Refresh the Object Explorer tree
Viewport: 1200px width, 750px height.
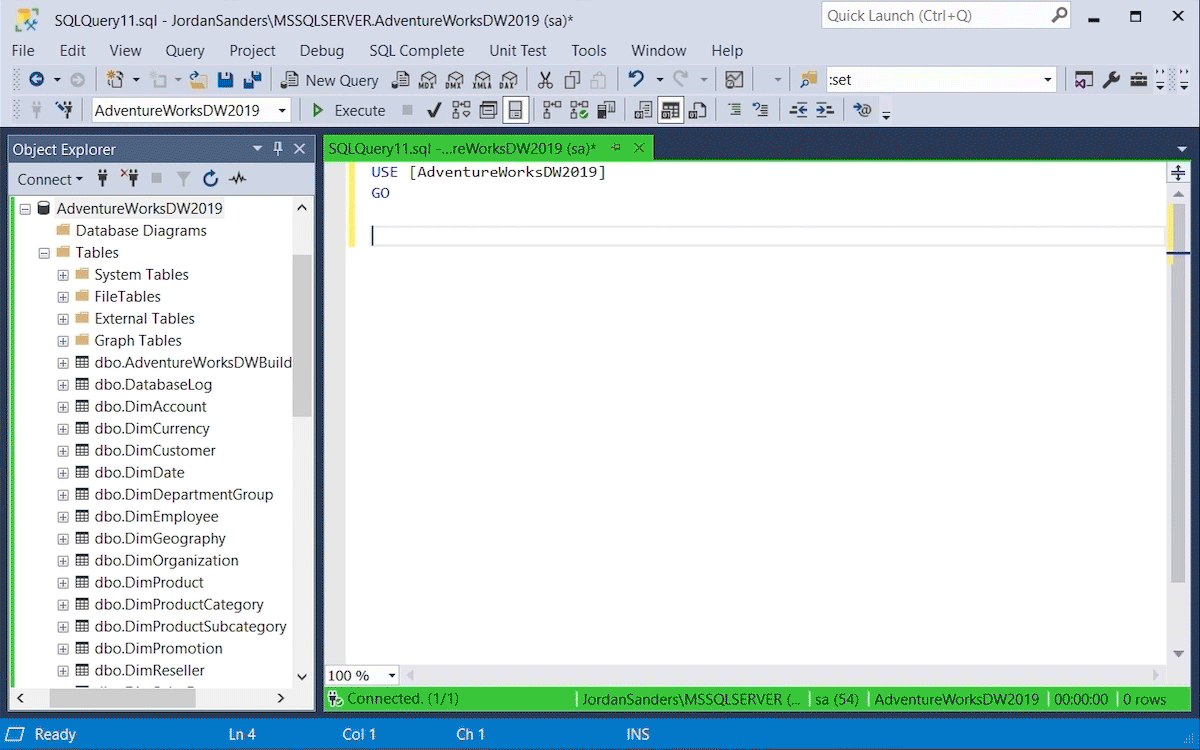[x=210, y=179]
